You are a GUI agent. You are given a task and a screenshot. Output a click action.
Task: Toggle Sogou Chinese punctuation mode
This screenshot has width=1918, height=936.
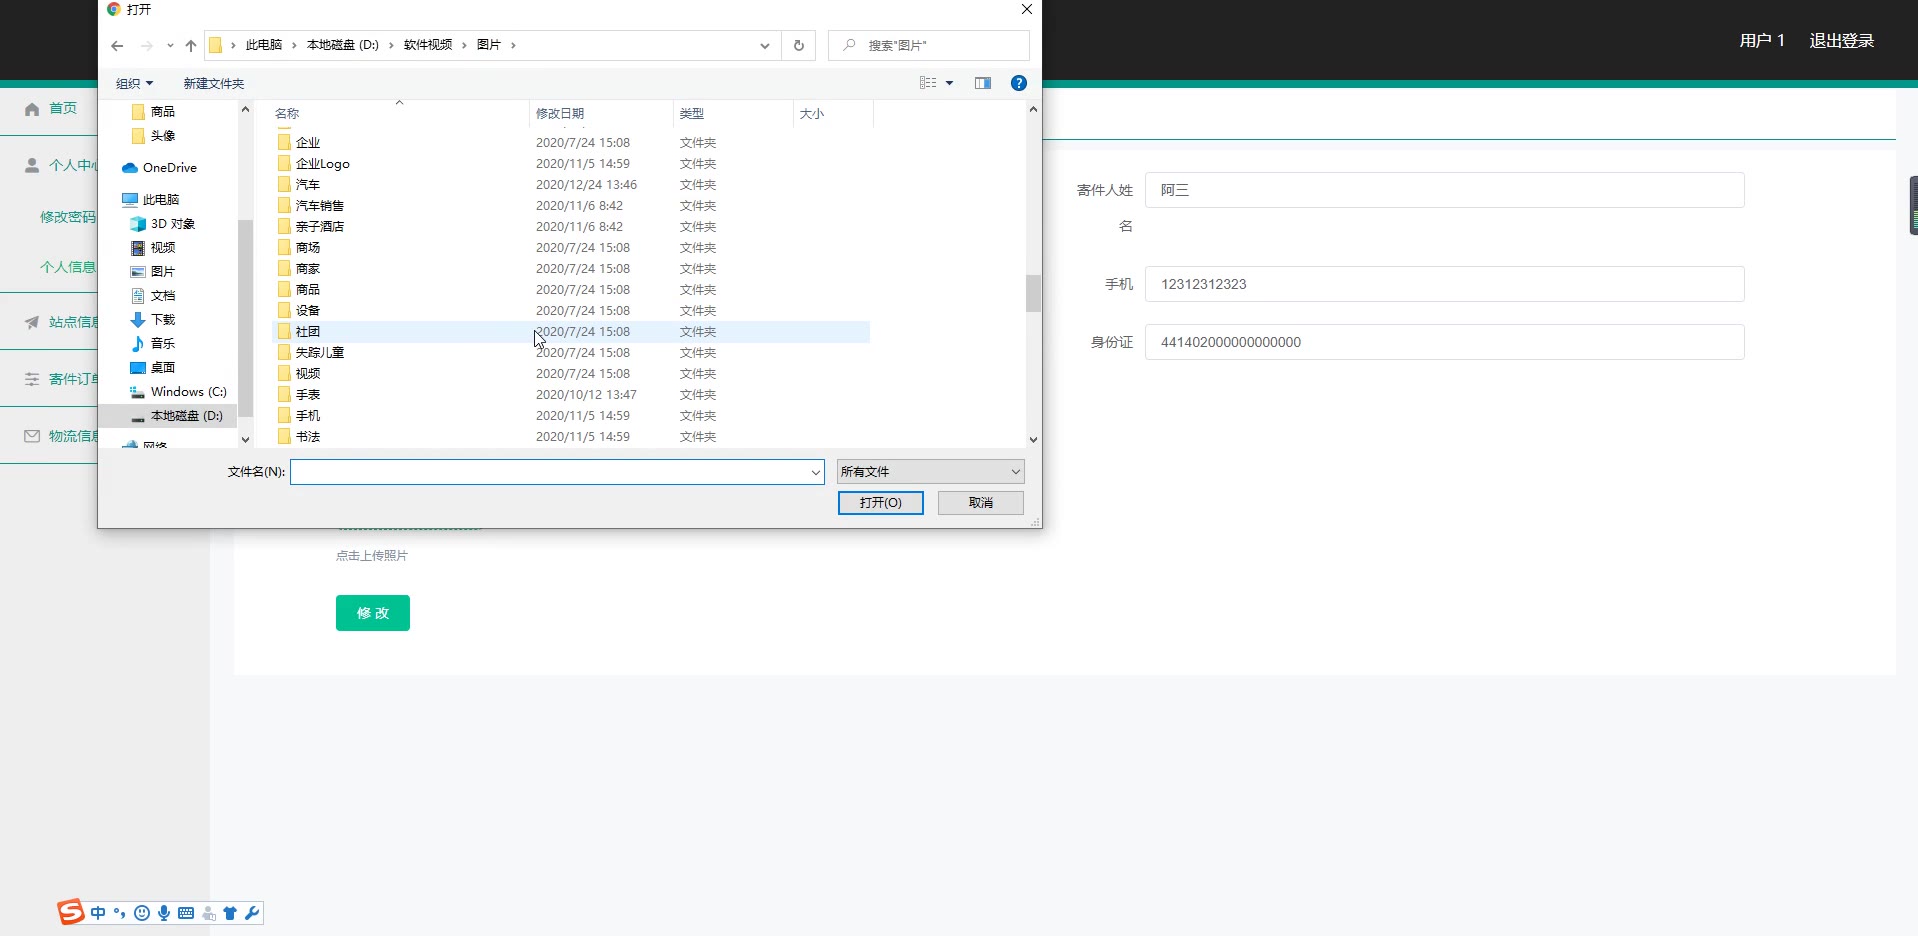click(x=120, y=913)
